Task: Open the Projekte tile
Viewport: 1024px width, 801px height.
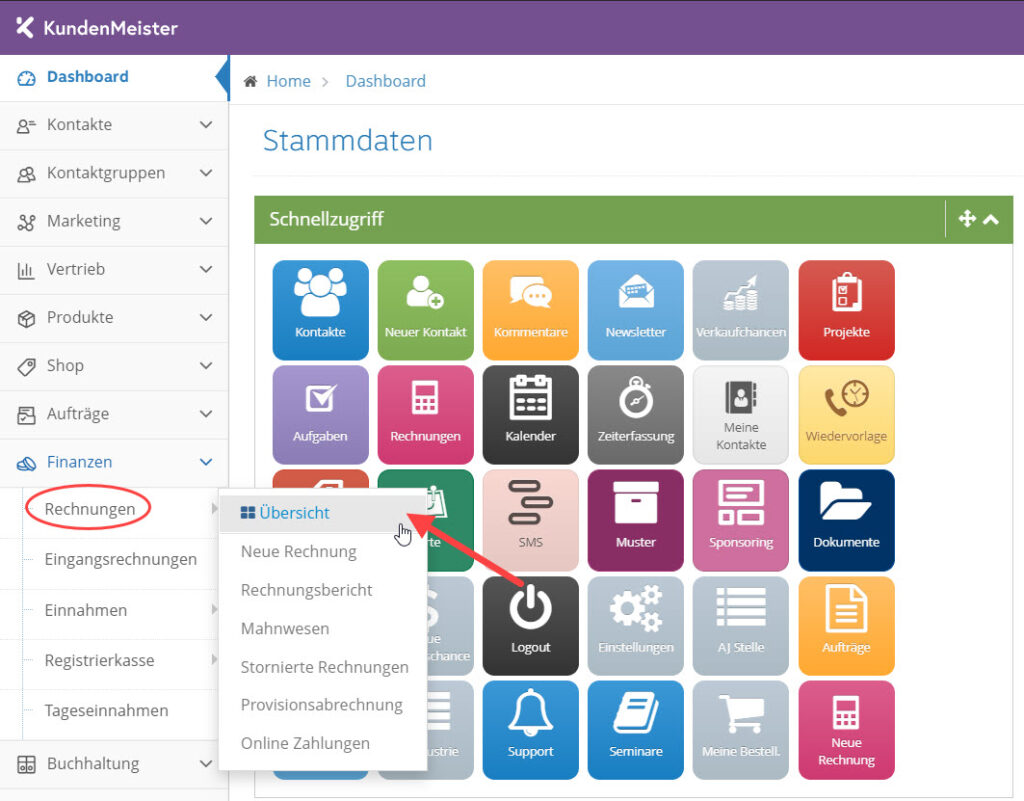Action: [846, 310]
